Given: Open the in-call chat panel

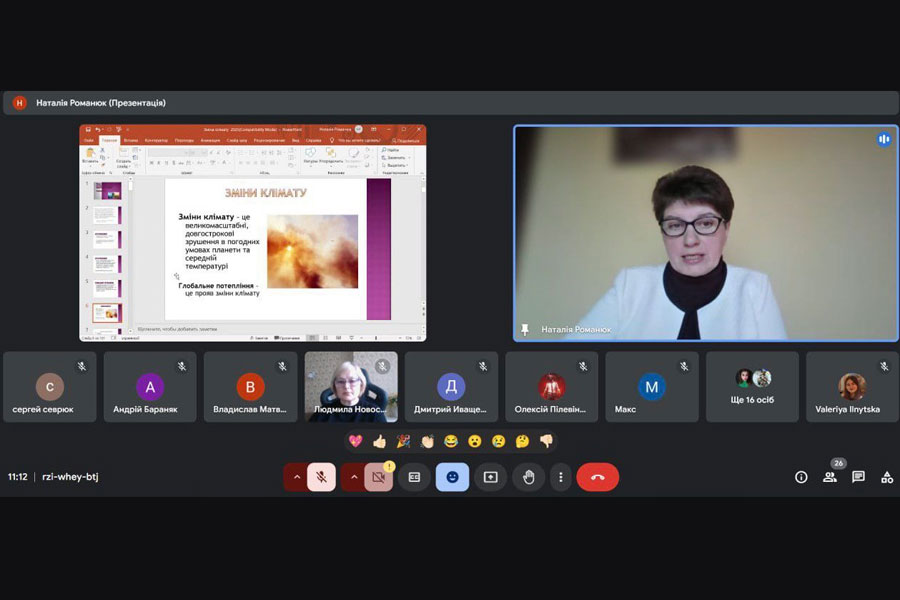Looking at the screenshot, I should [x=859, y=477].
